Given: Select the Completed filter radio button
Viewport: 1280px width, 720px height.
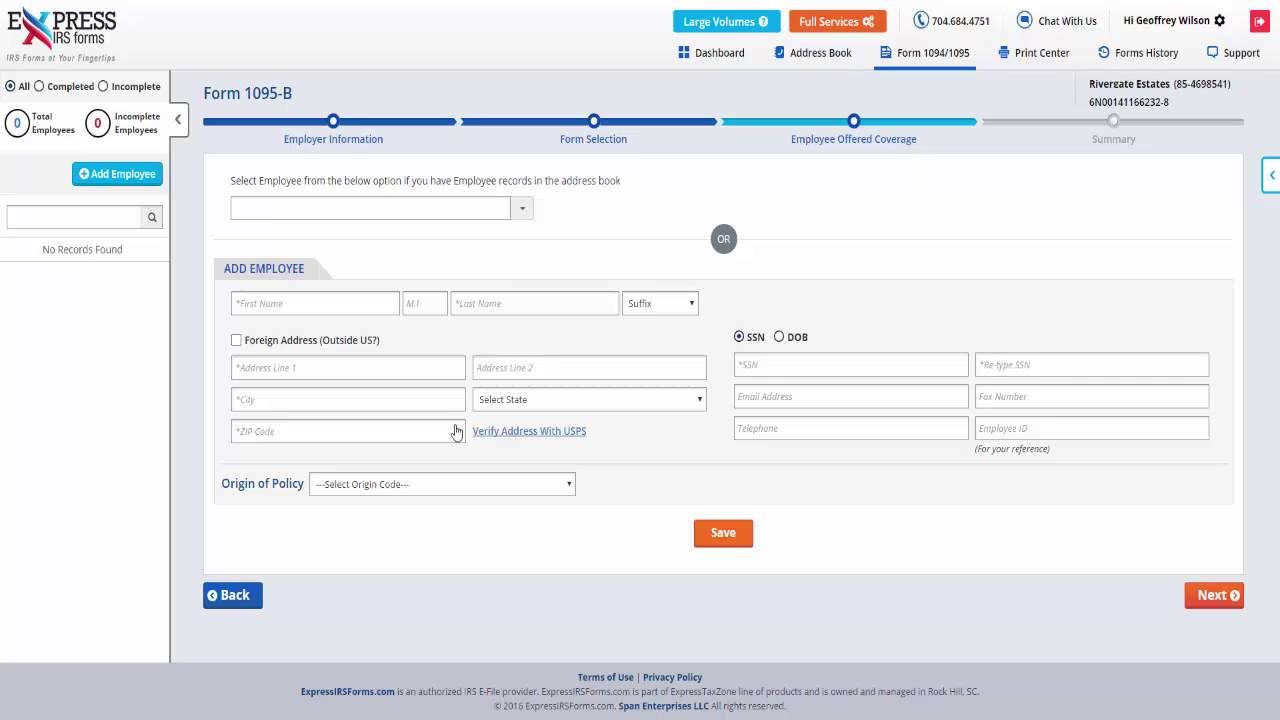Looking at the screenshot, I should pyautogui.click(x=39, y=86).
